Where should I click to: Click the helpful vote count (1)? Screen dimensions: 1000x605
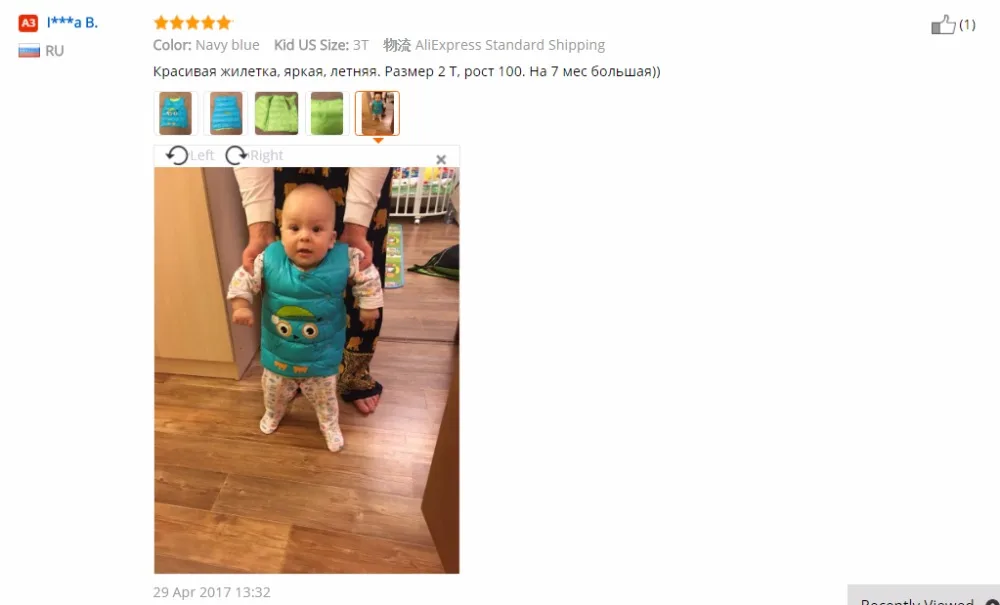[x=967, y=25]
